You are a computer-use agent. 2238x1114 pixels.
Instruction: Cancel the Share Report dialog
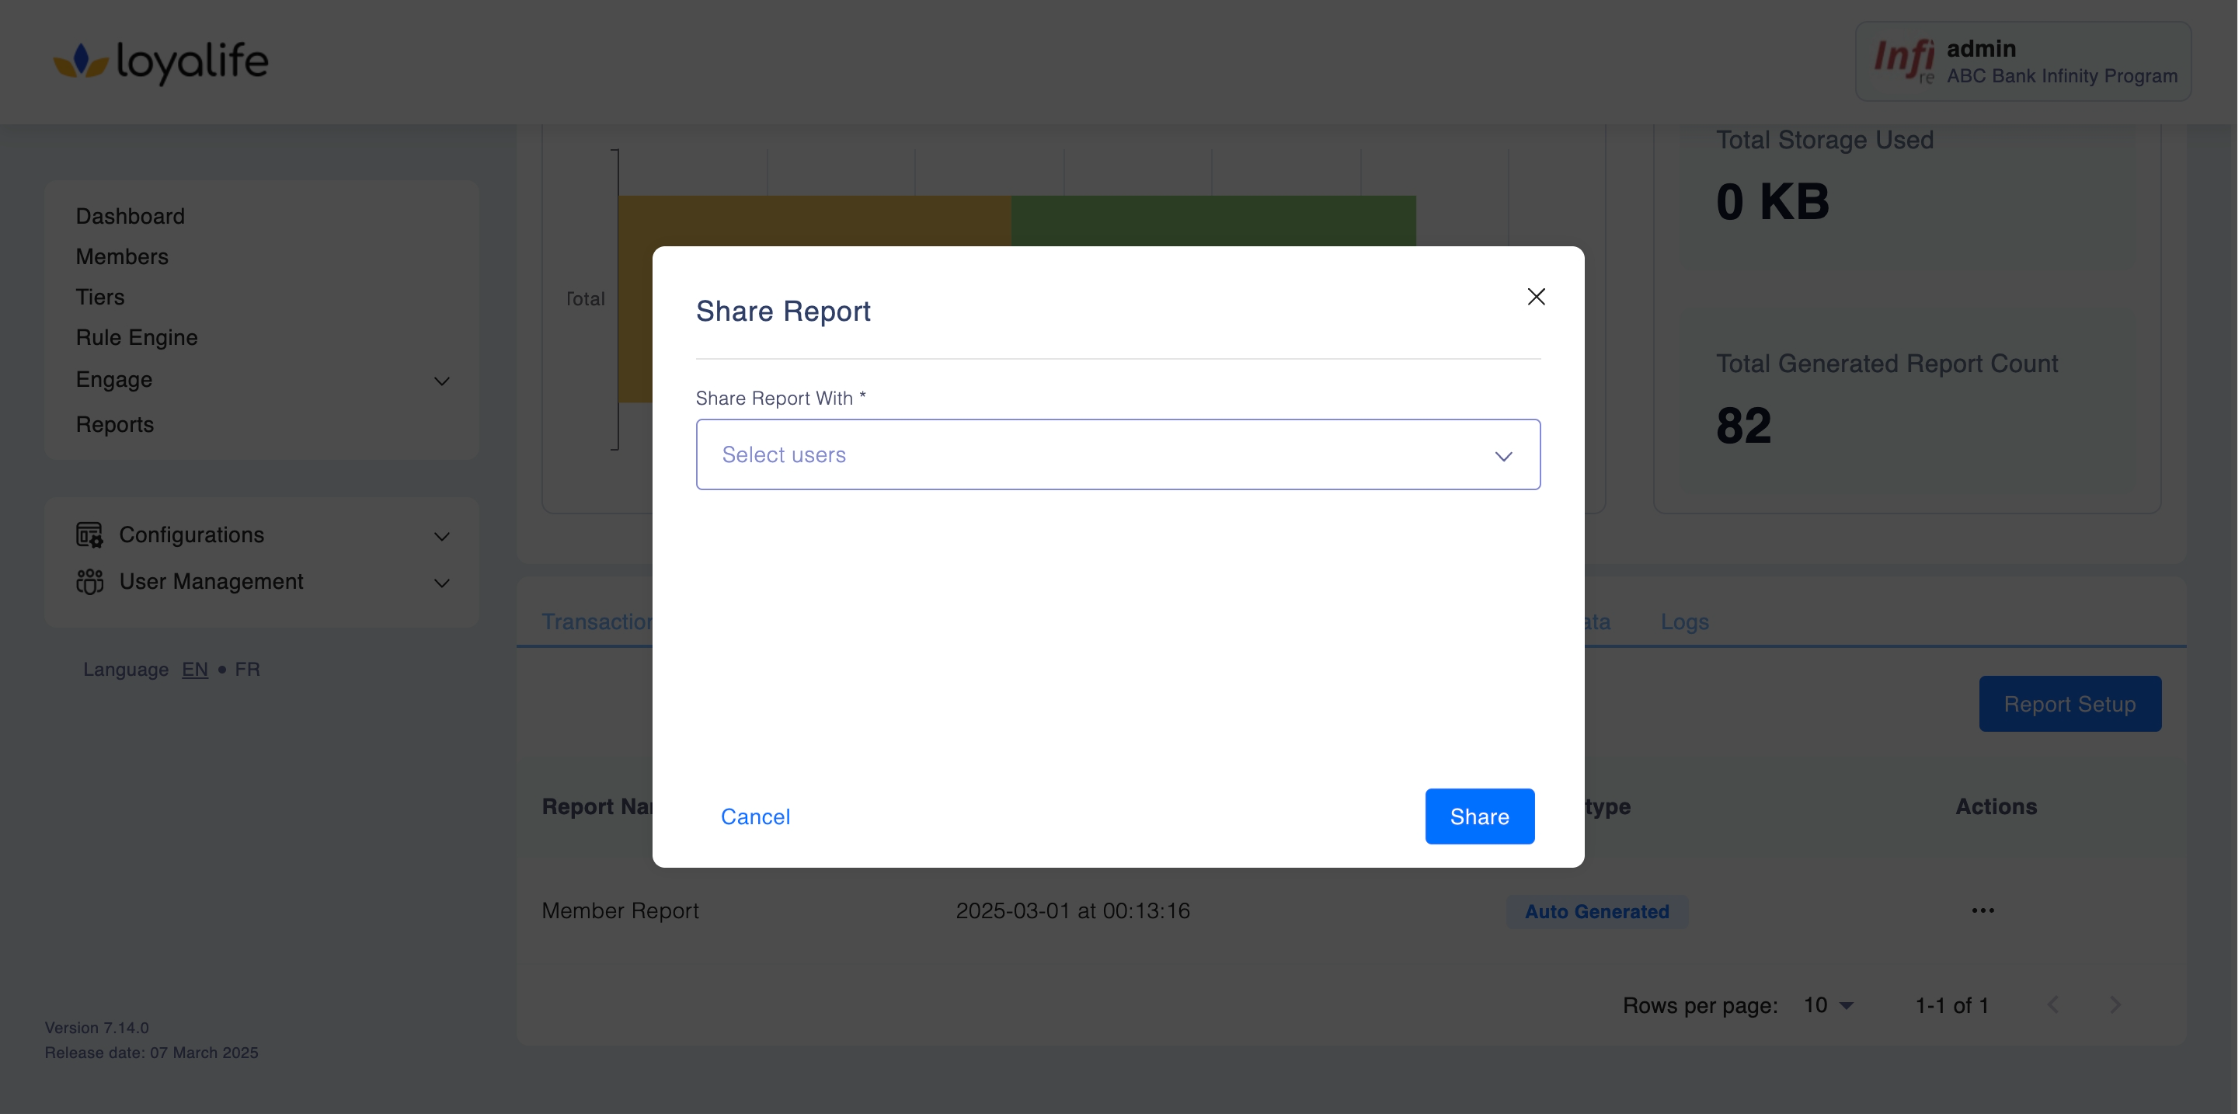tap(755, 817)
